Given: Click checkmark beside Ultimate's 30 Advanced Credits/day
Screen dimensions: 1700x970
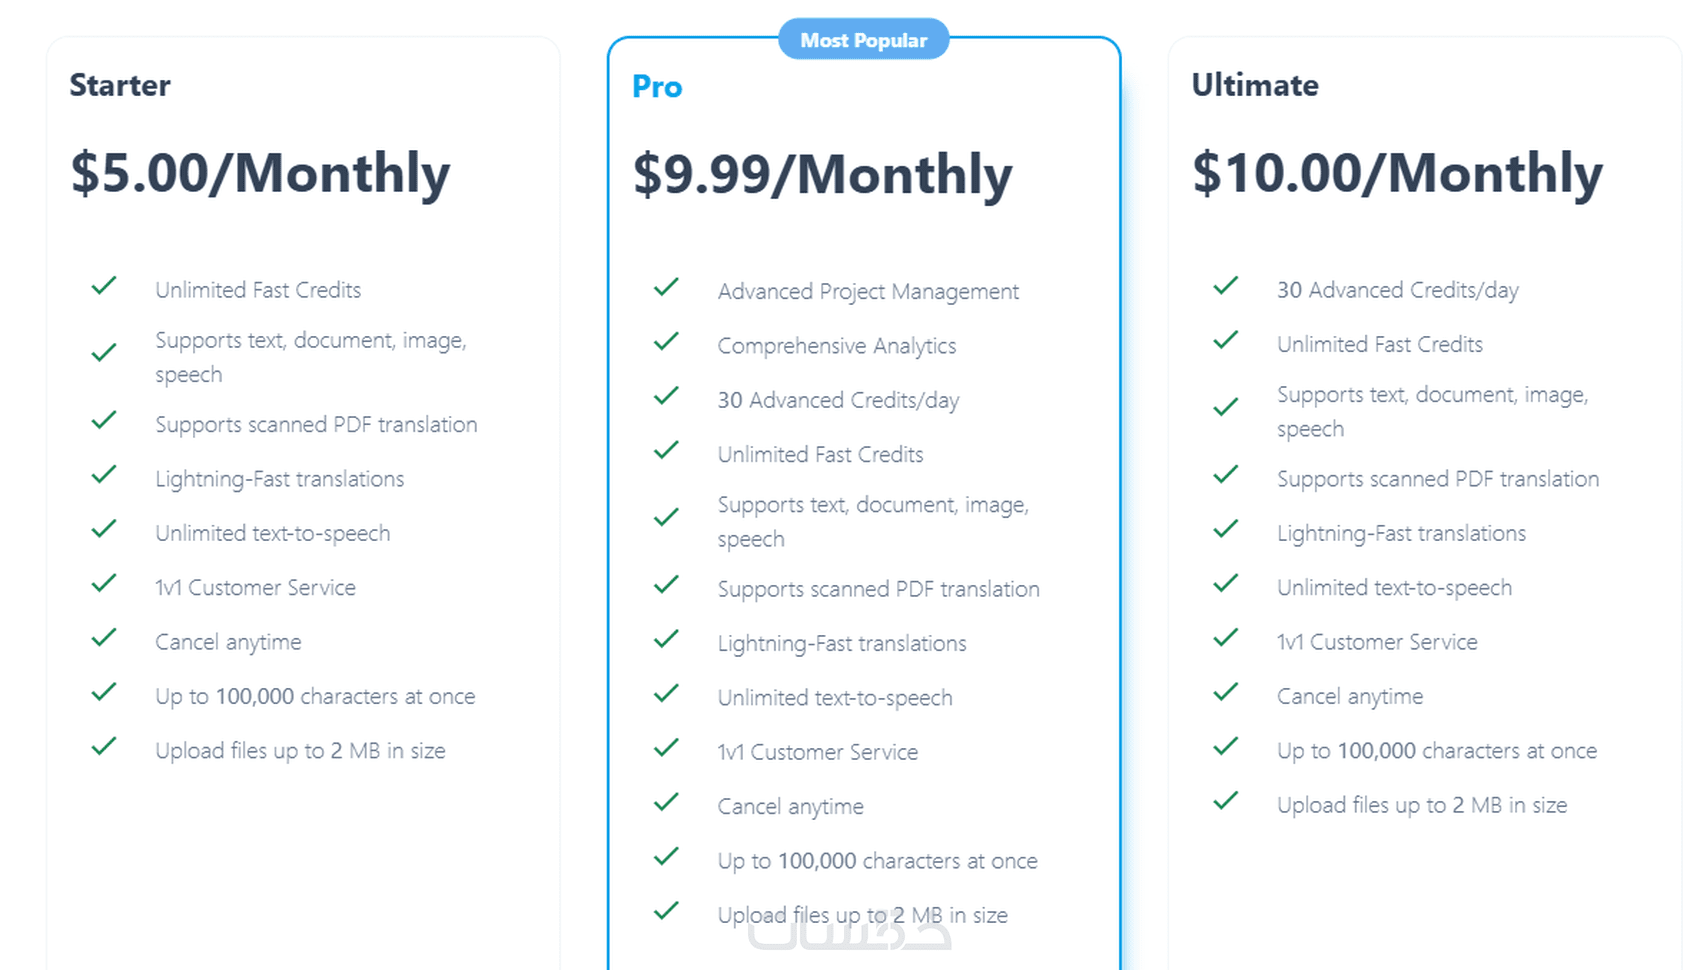Looking at the screenshot, I should click(x=1225, y=287).
